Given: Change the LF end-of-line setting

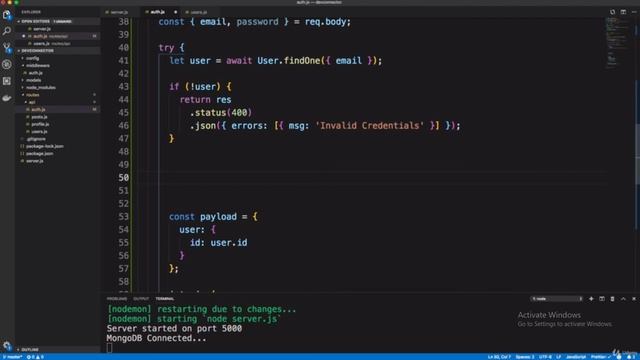Looking at the screenshot, I should pyautogui.click(x=558, y=357).
